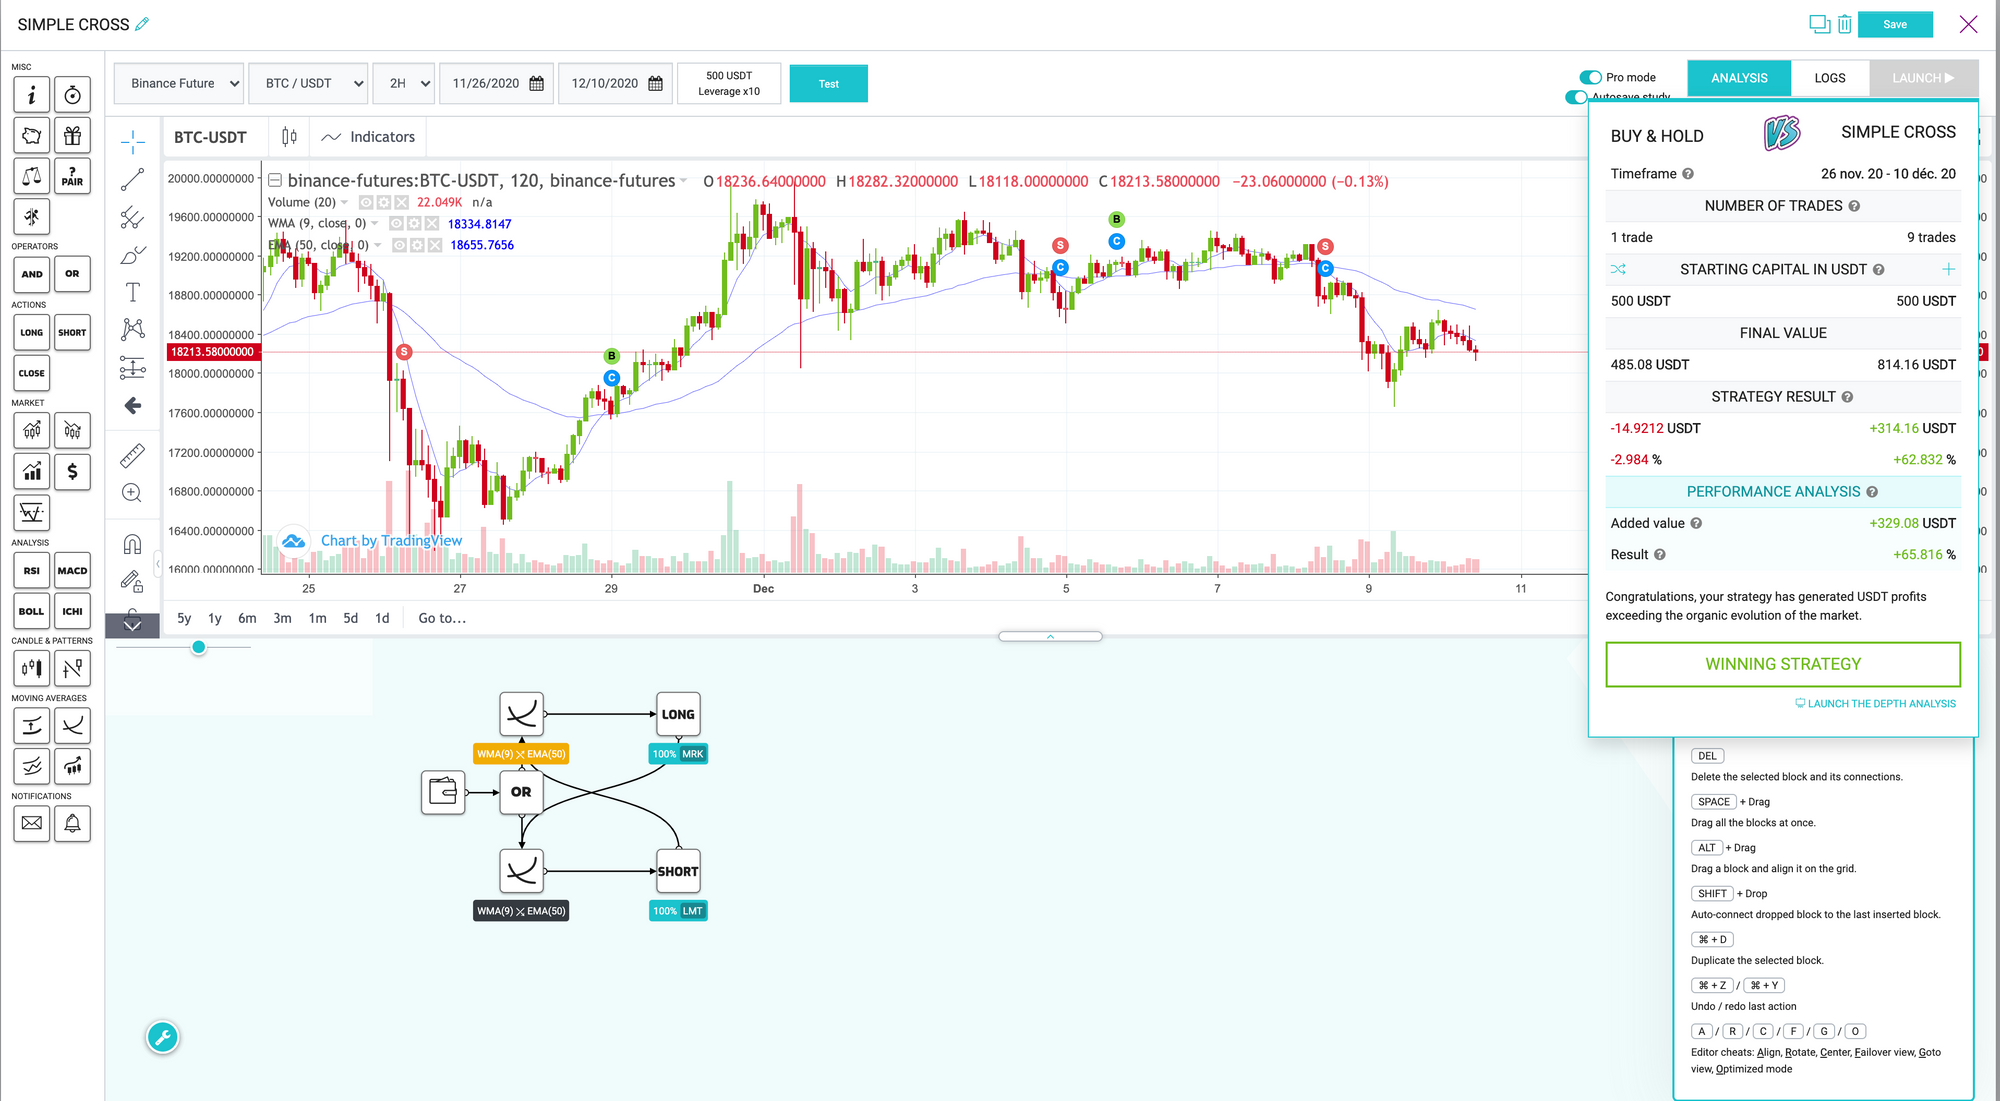Add the LONG action block from palette
This screenshot has height=1101, width=2000.
(32, 333)
